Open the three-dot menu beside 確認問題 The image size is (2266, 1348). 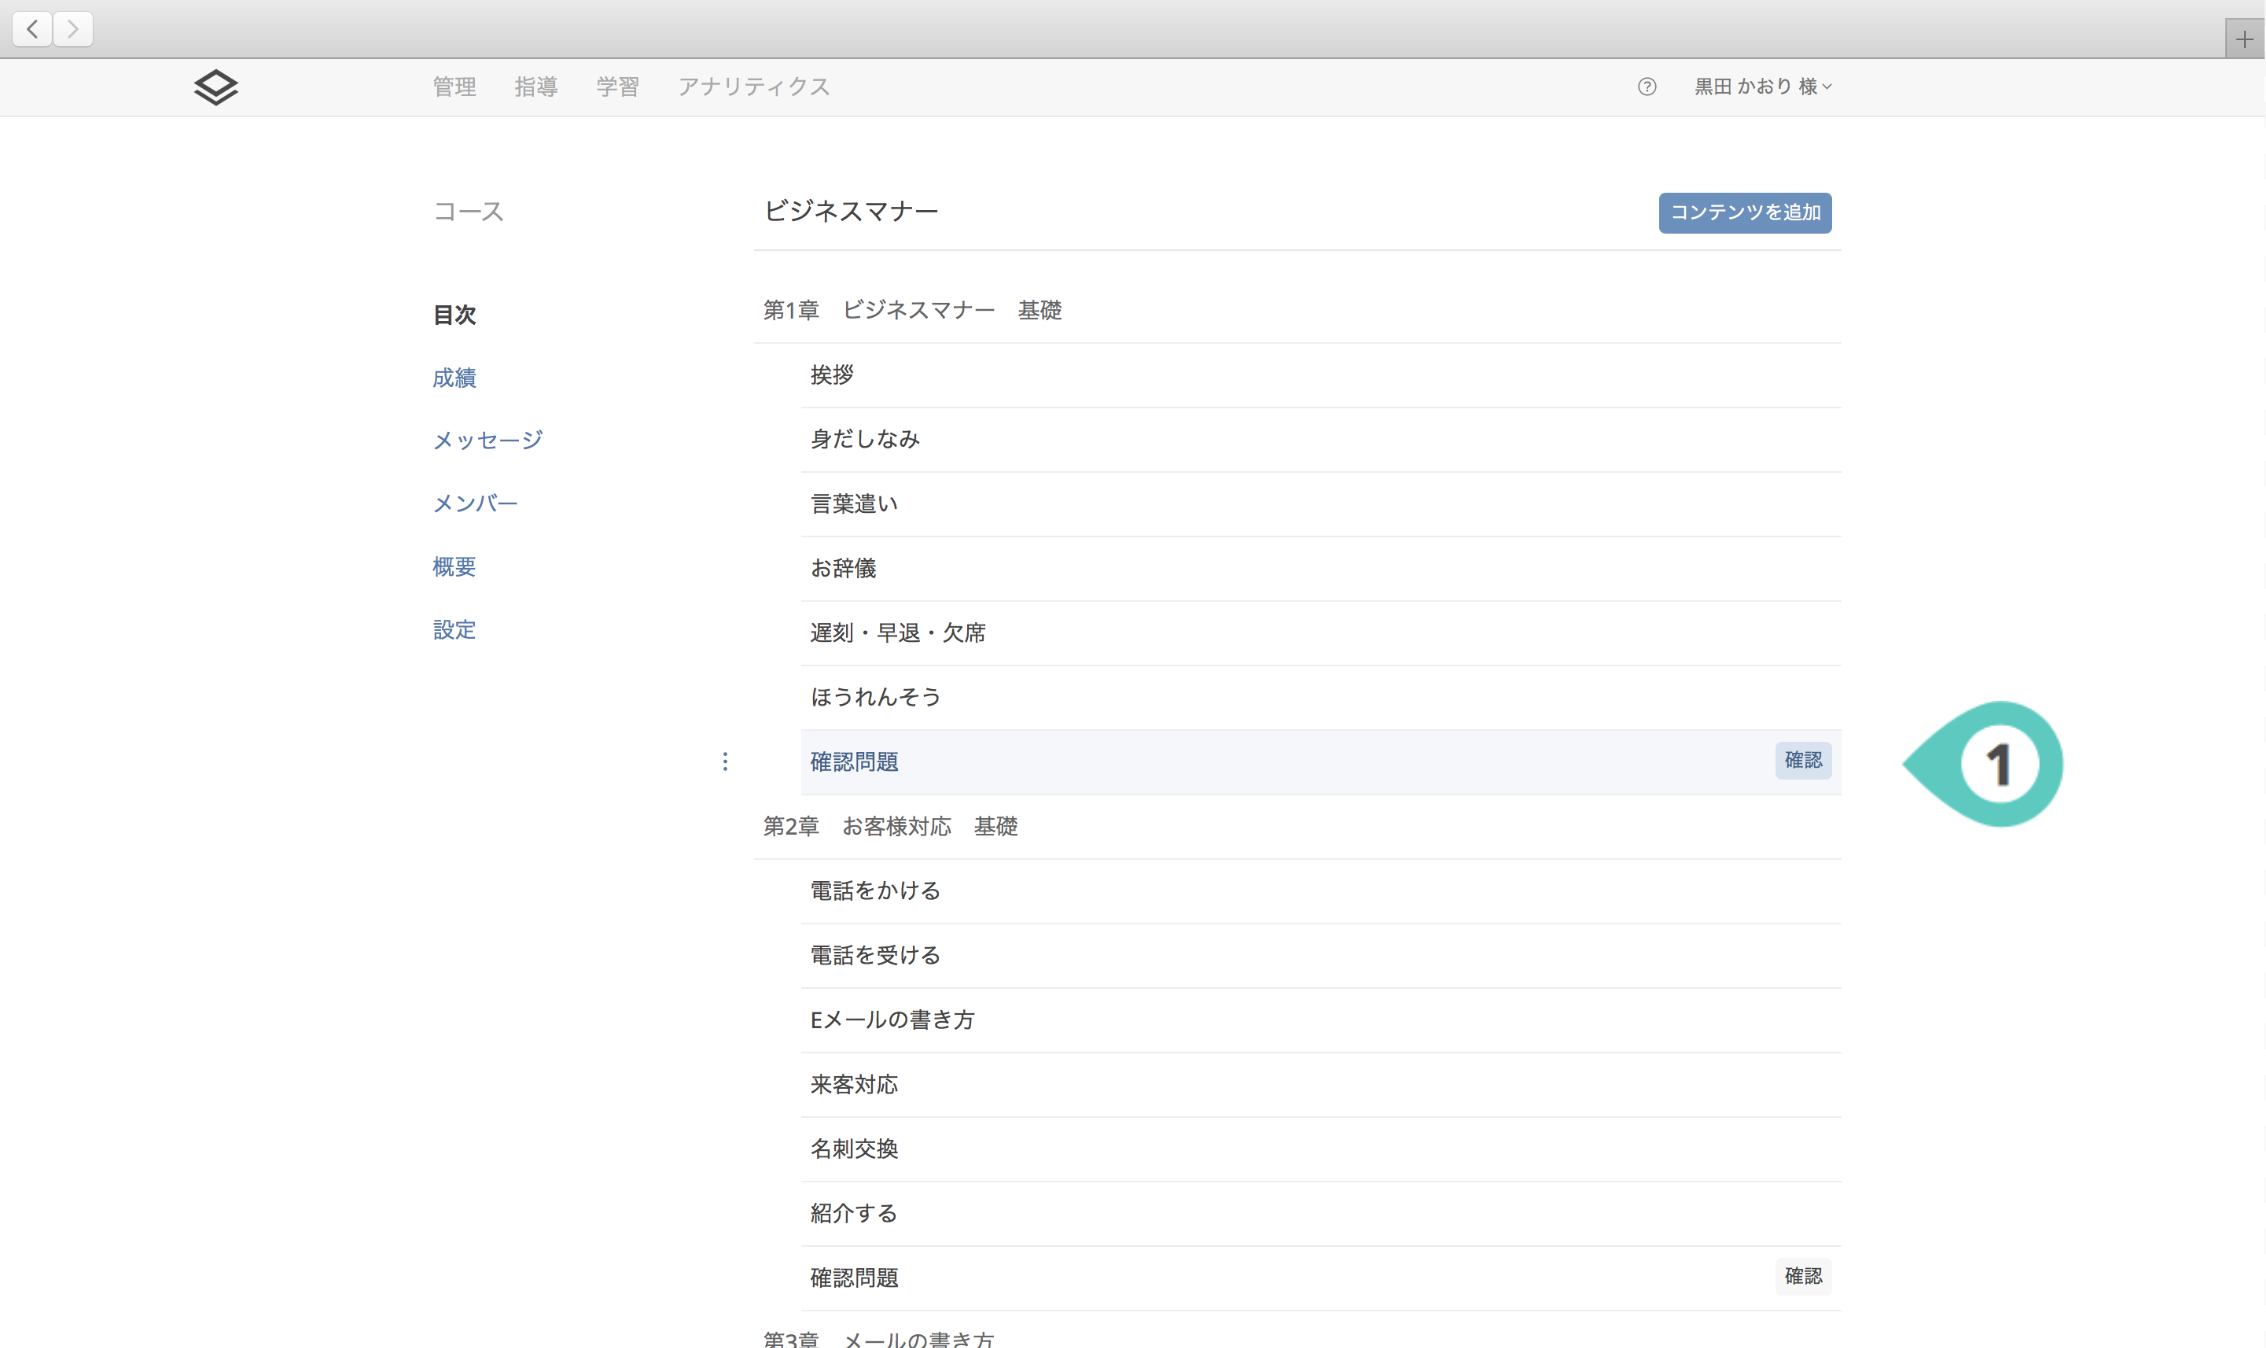[725, 762]
